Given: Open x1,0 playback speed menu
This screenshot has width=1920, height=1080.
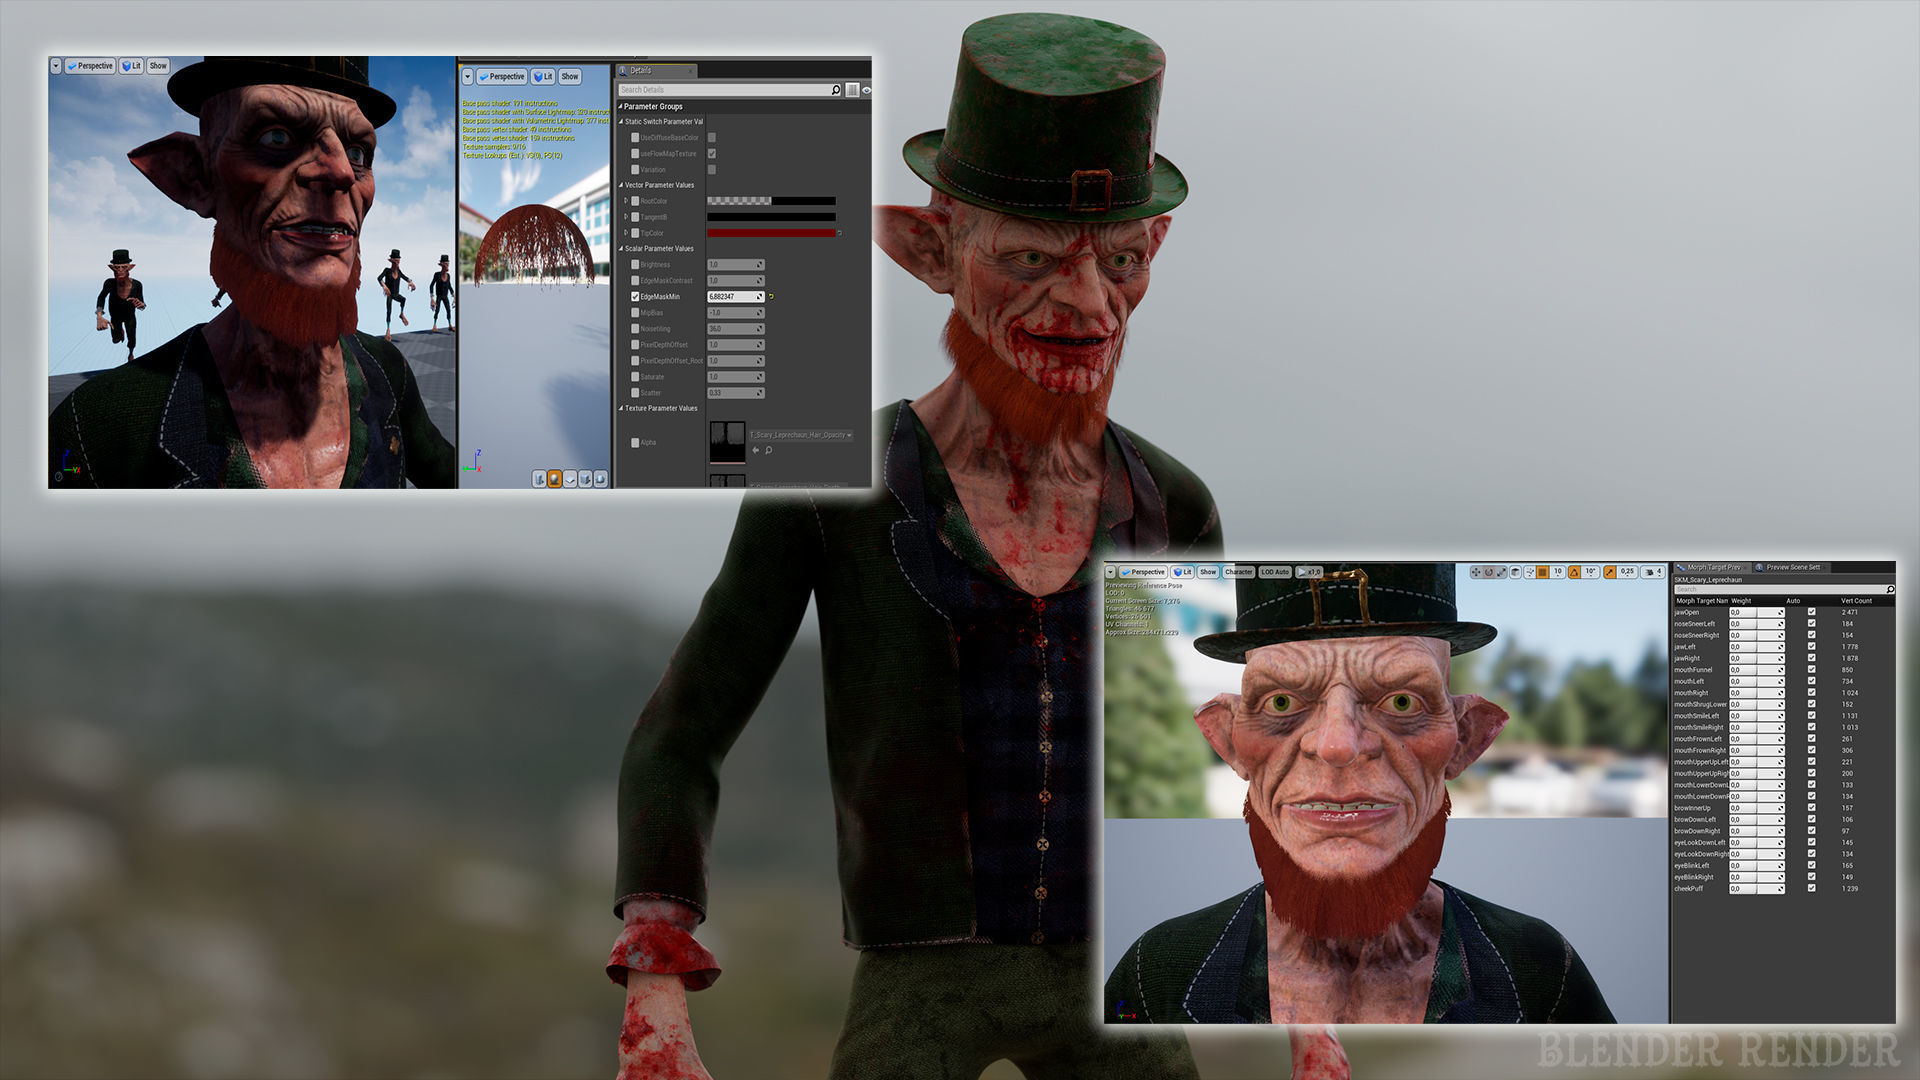Looking at the screenshot, I should pos(1309,572).
